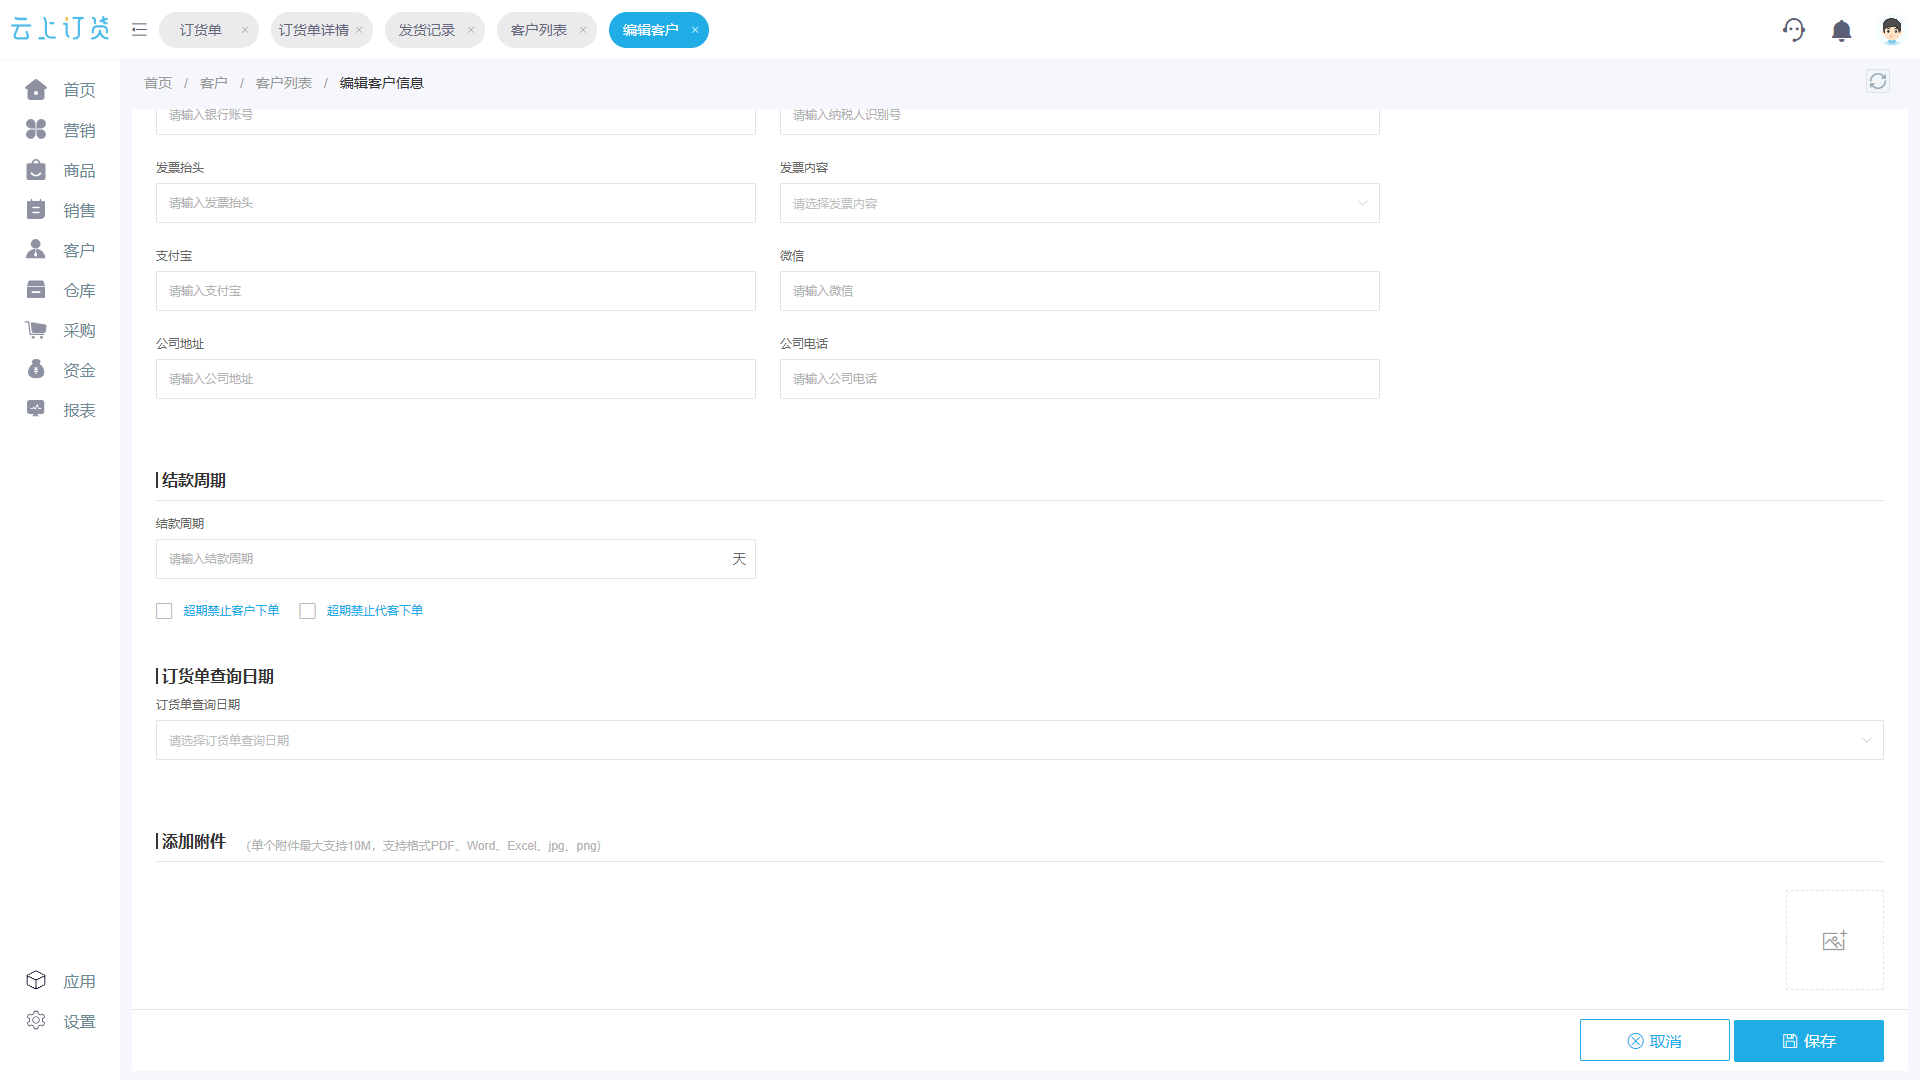Close the 客户列表 tab
1920x1080 pixels.
[583, 30]
